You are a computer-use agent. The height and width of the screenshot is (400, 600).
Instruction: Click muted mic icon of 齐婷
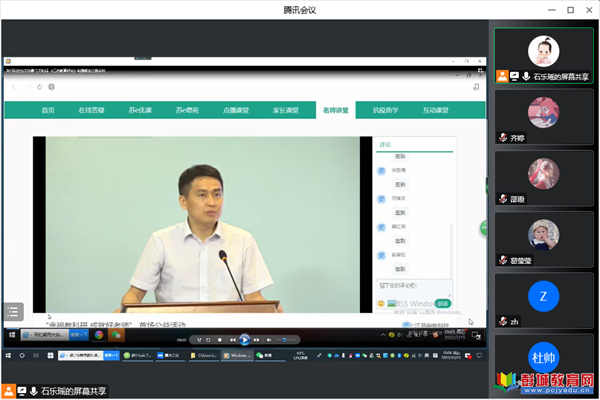click(x=503, y=137)
